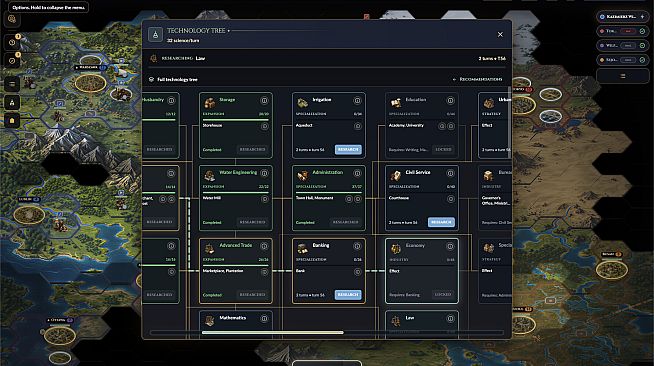Show info for the Administration technology

click(357, 173)
